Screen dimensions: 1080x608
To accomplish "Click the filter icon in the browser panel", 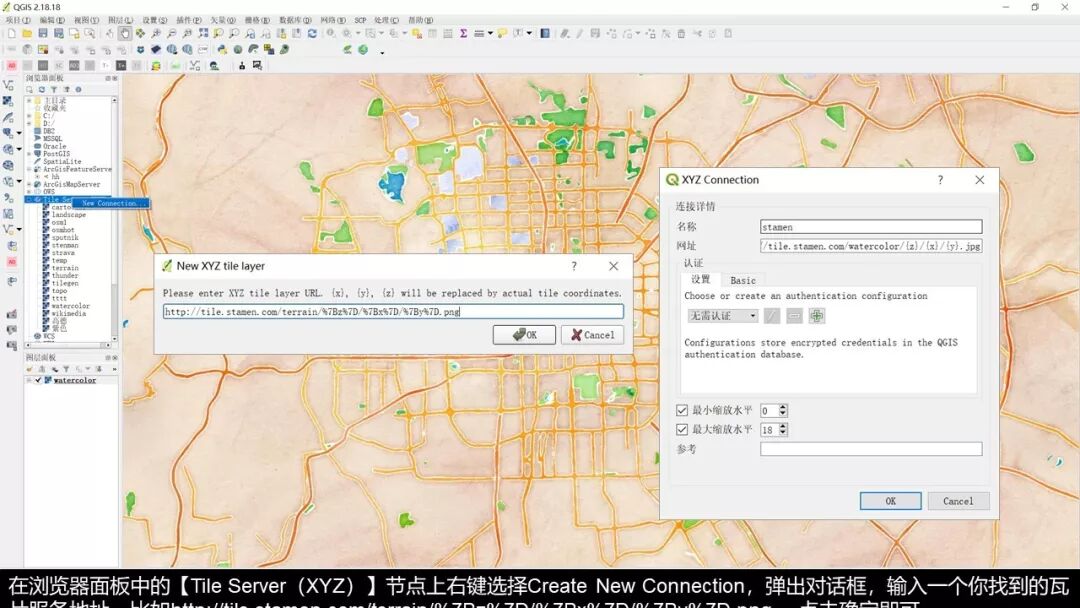I will tap(54, 90).
